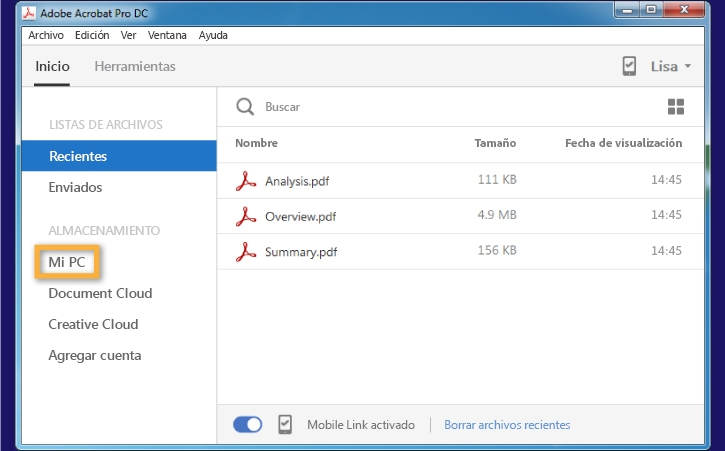Choose Mi PC storage
This screenshot has height=451, width=725.
tap(67, 262)
